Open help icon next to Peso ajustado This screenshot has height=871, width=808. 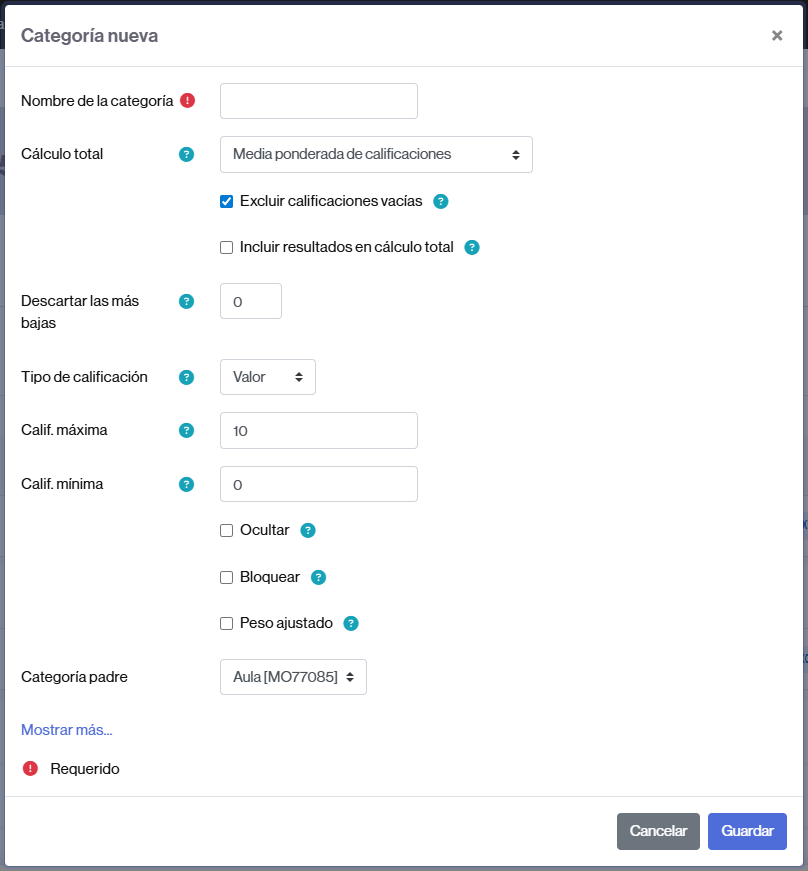(x=350, y=624)
